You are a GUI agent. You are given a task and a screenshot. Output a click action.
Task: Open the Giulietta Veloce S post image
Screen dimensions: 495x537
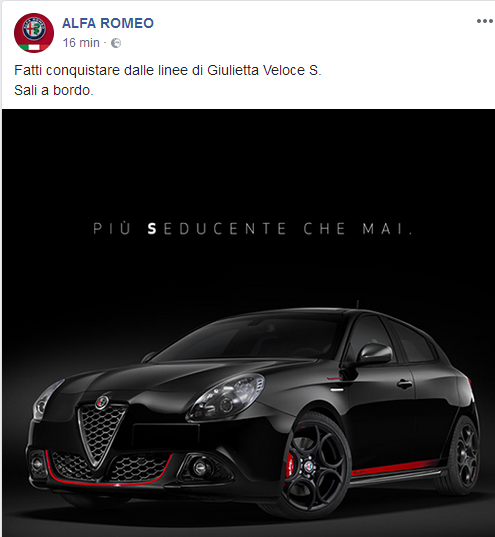[248, 323]
